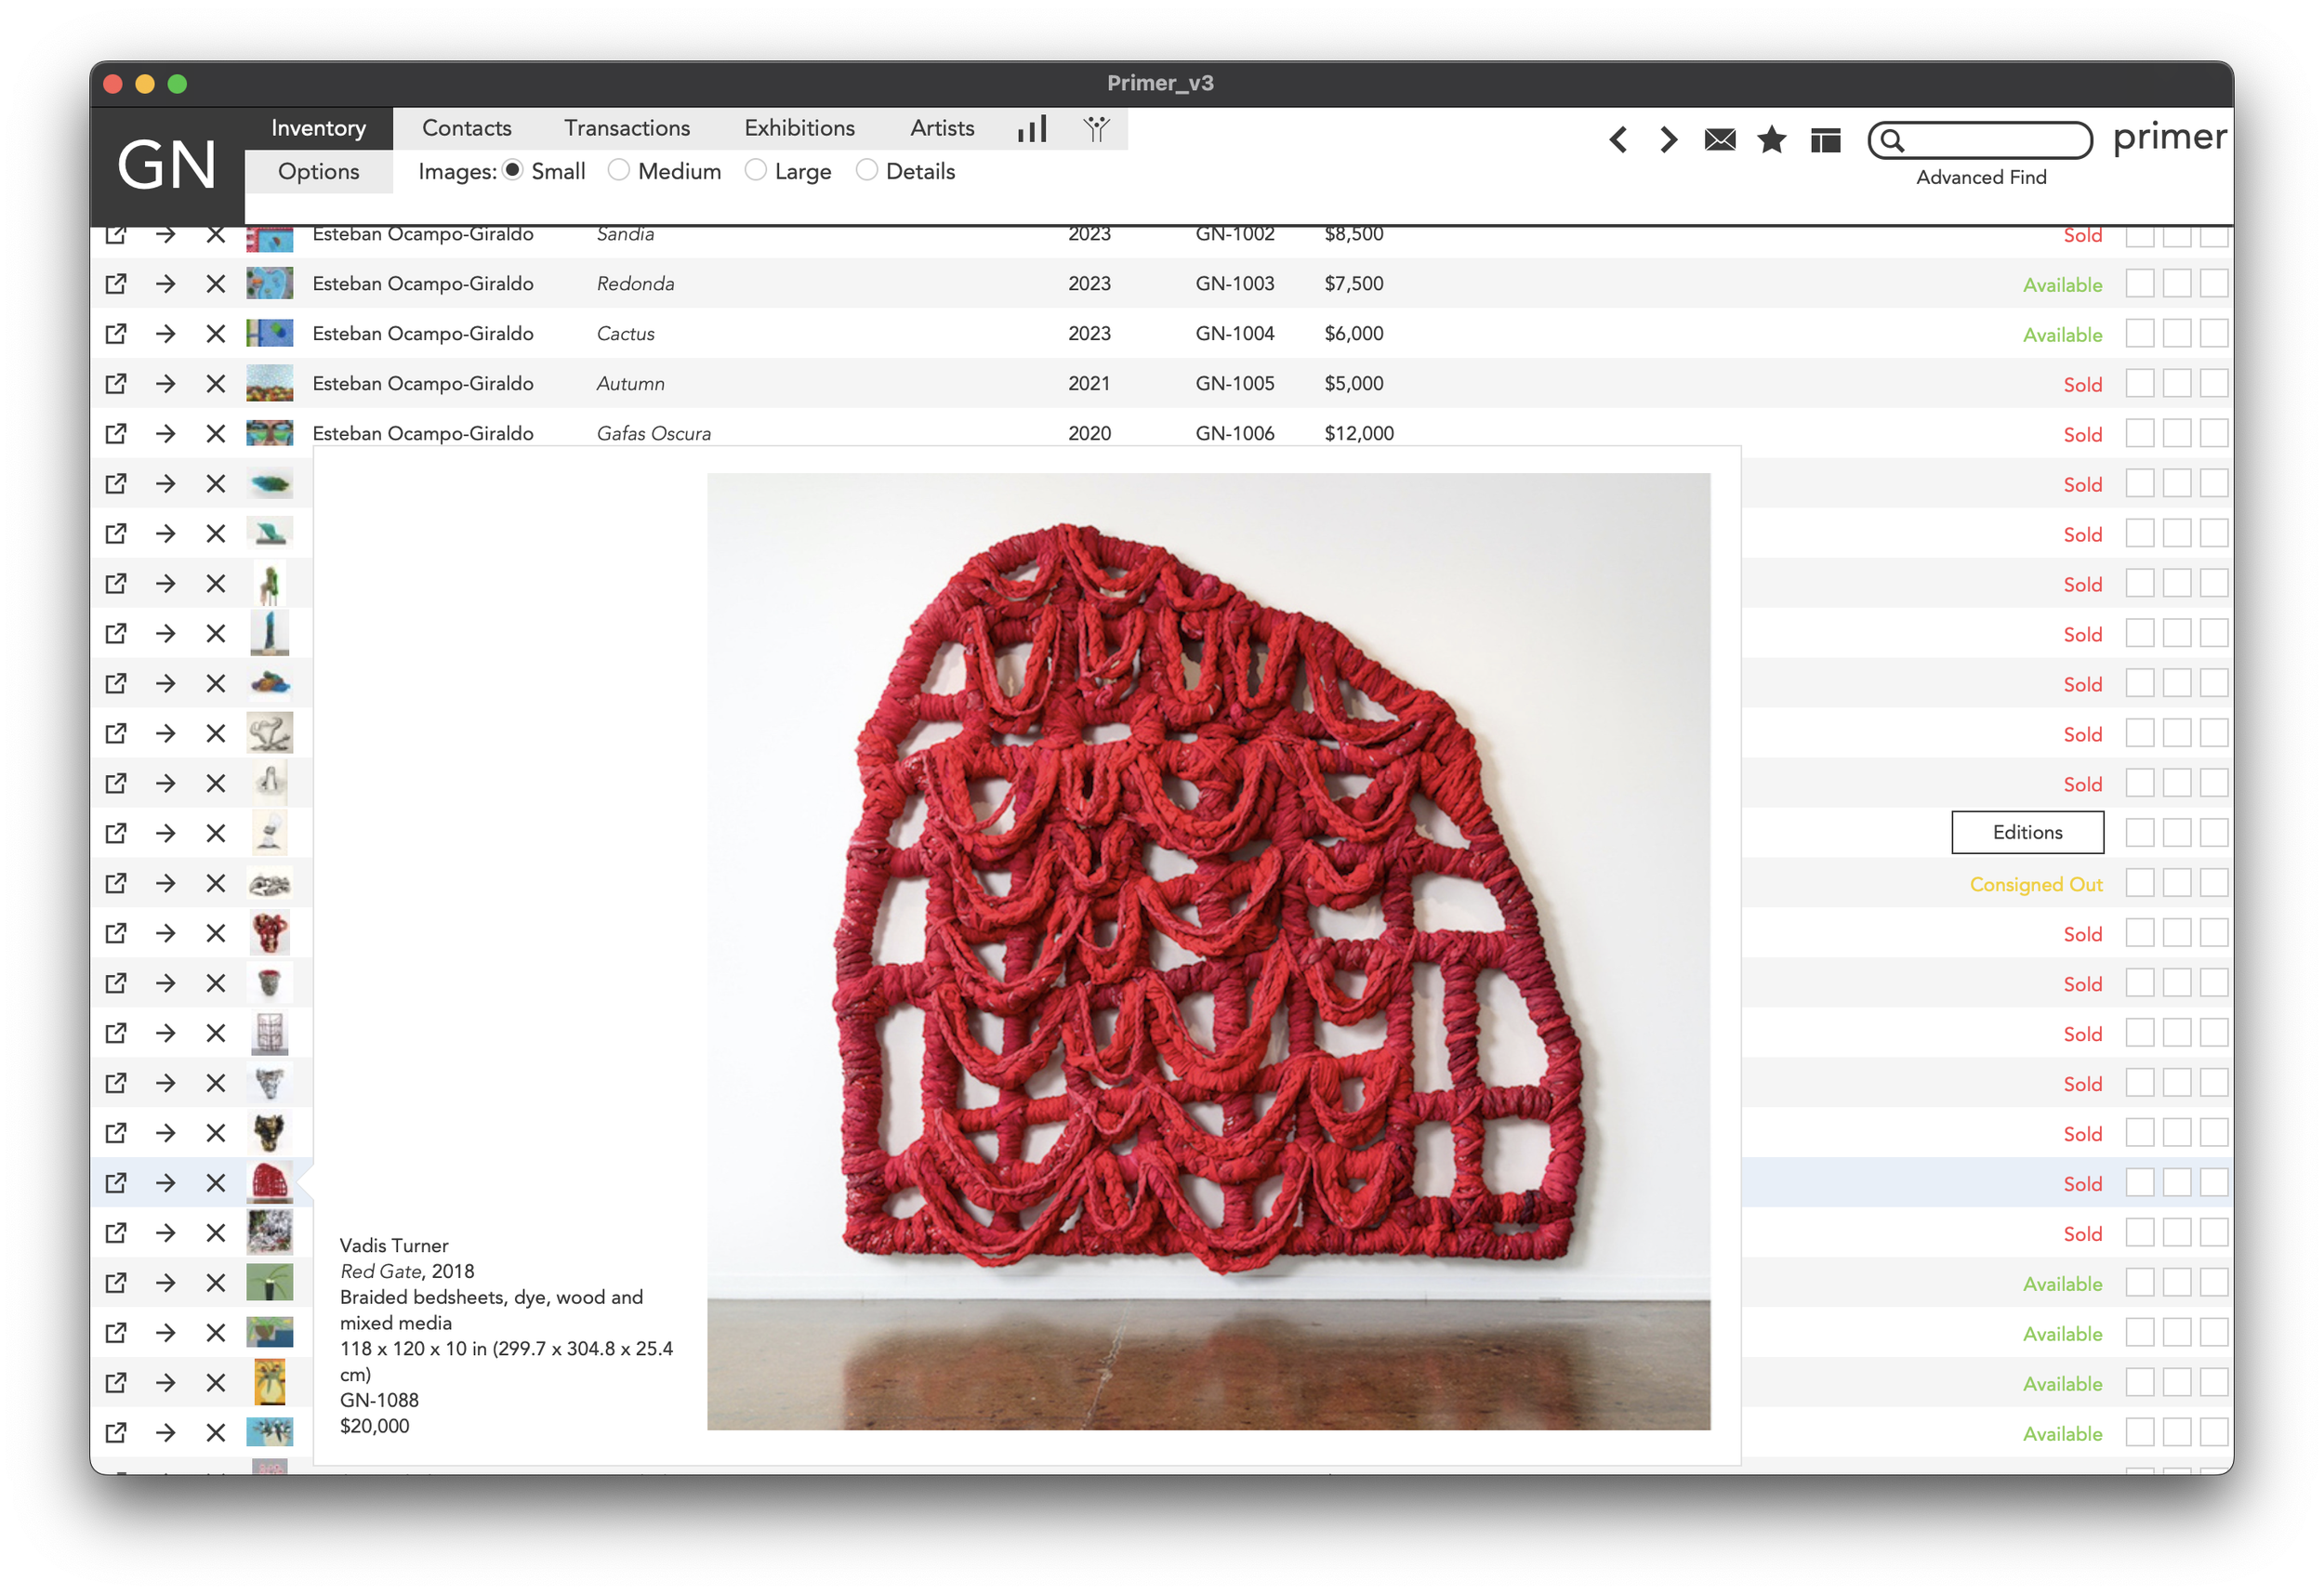Delete the highlighted Red Gate row

(216, 1184)
